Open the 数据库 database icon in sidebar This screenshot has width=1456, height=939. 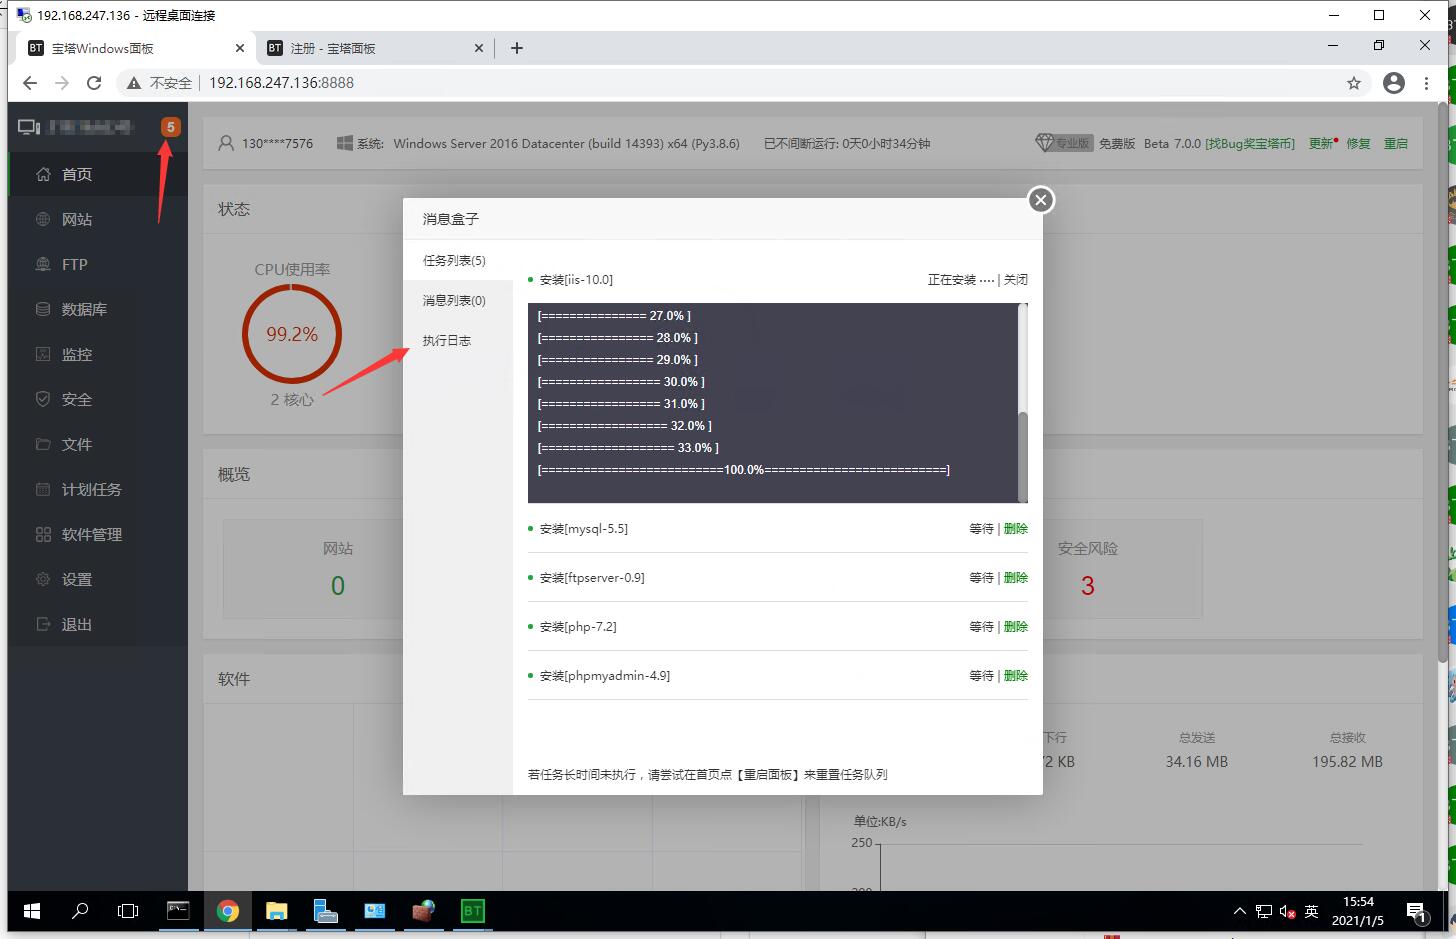click(x=43, y=309)
